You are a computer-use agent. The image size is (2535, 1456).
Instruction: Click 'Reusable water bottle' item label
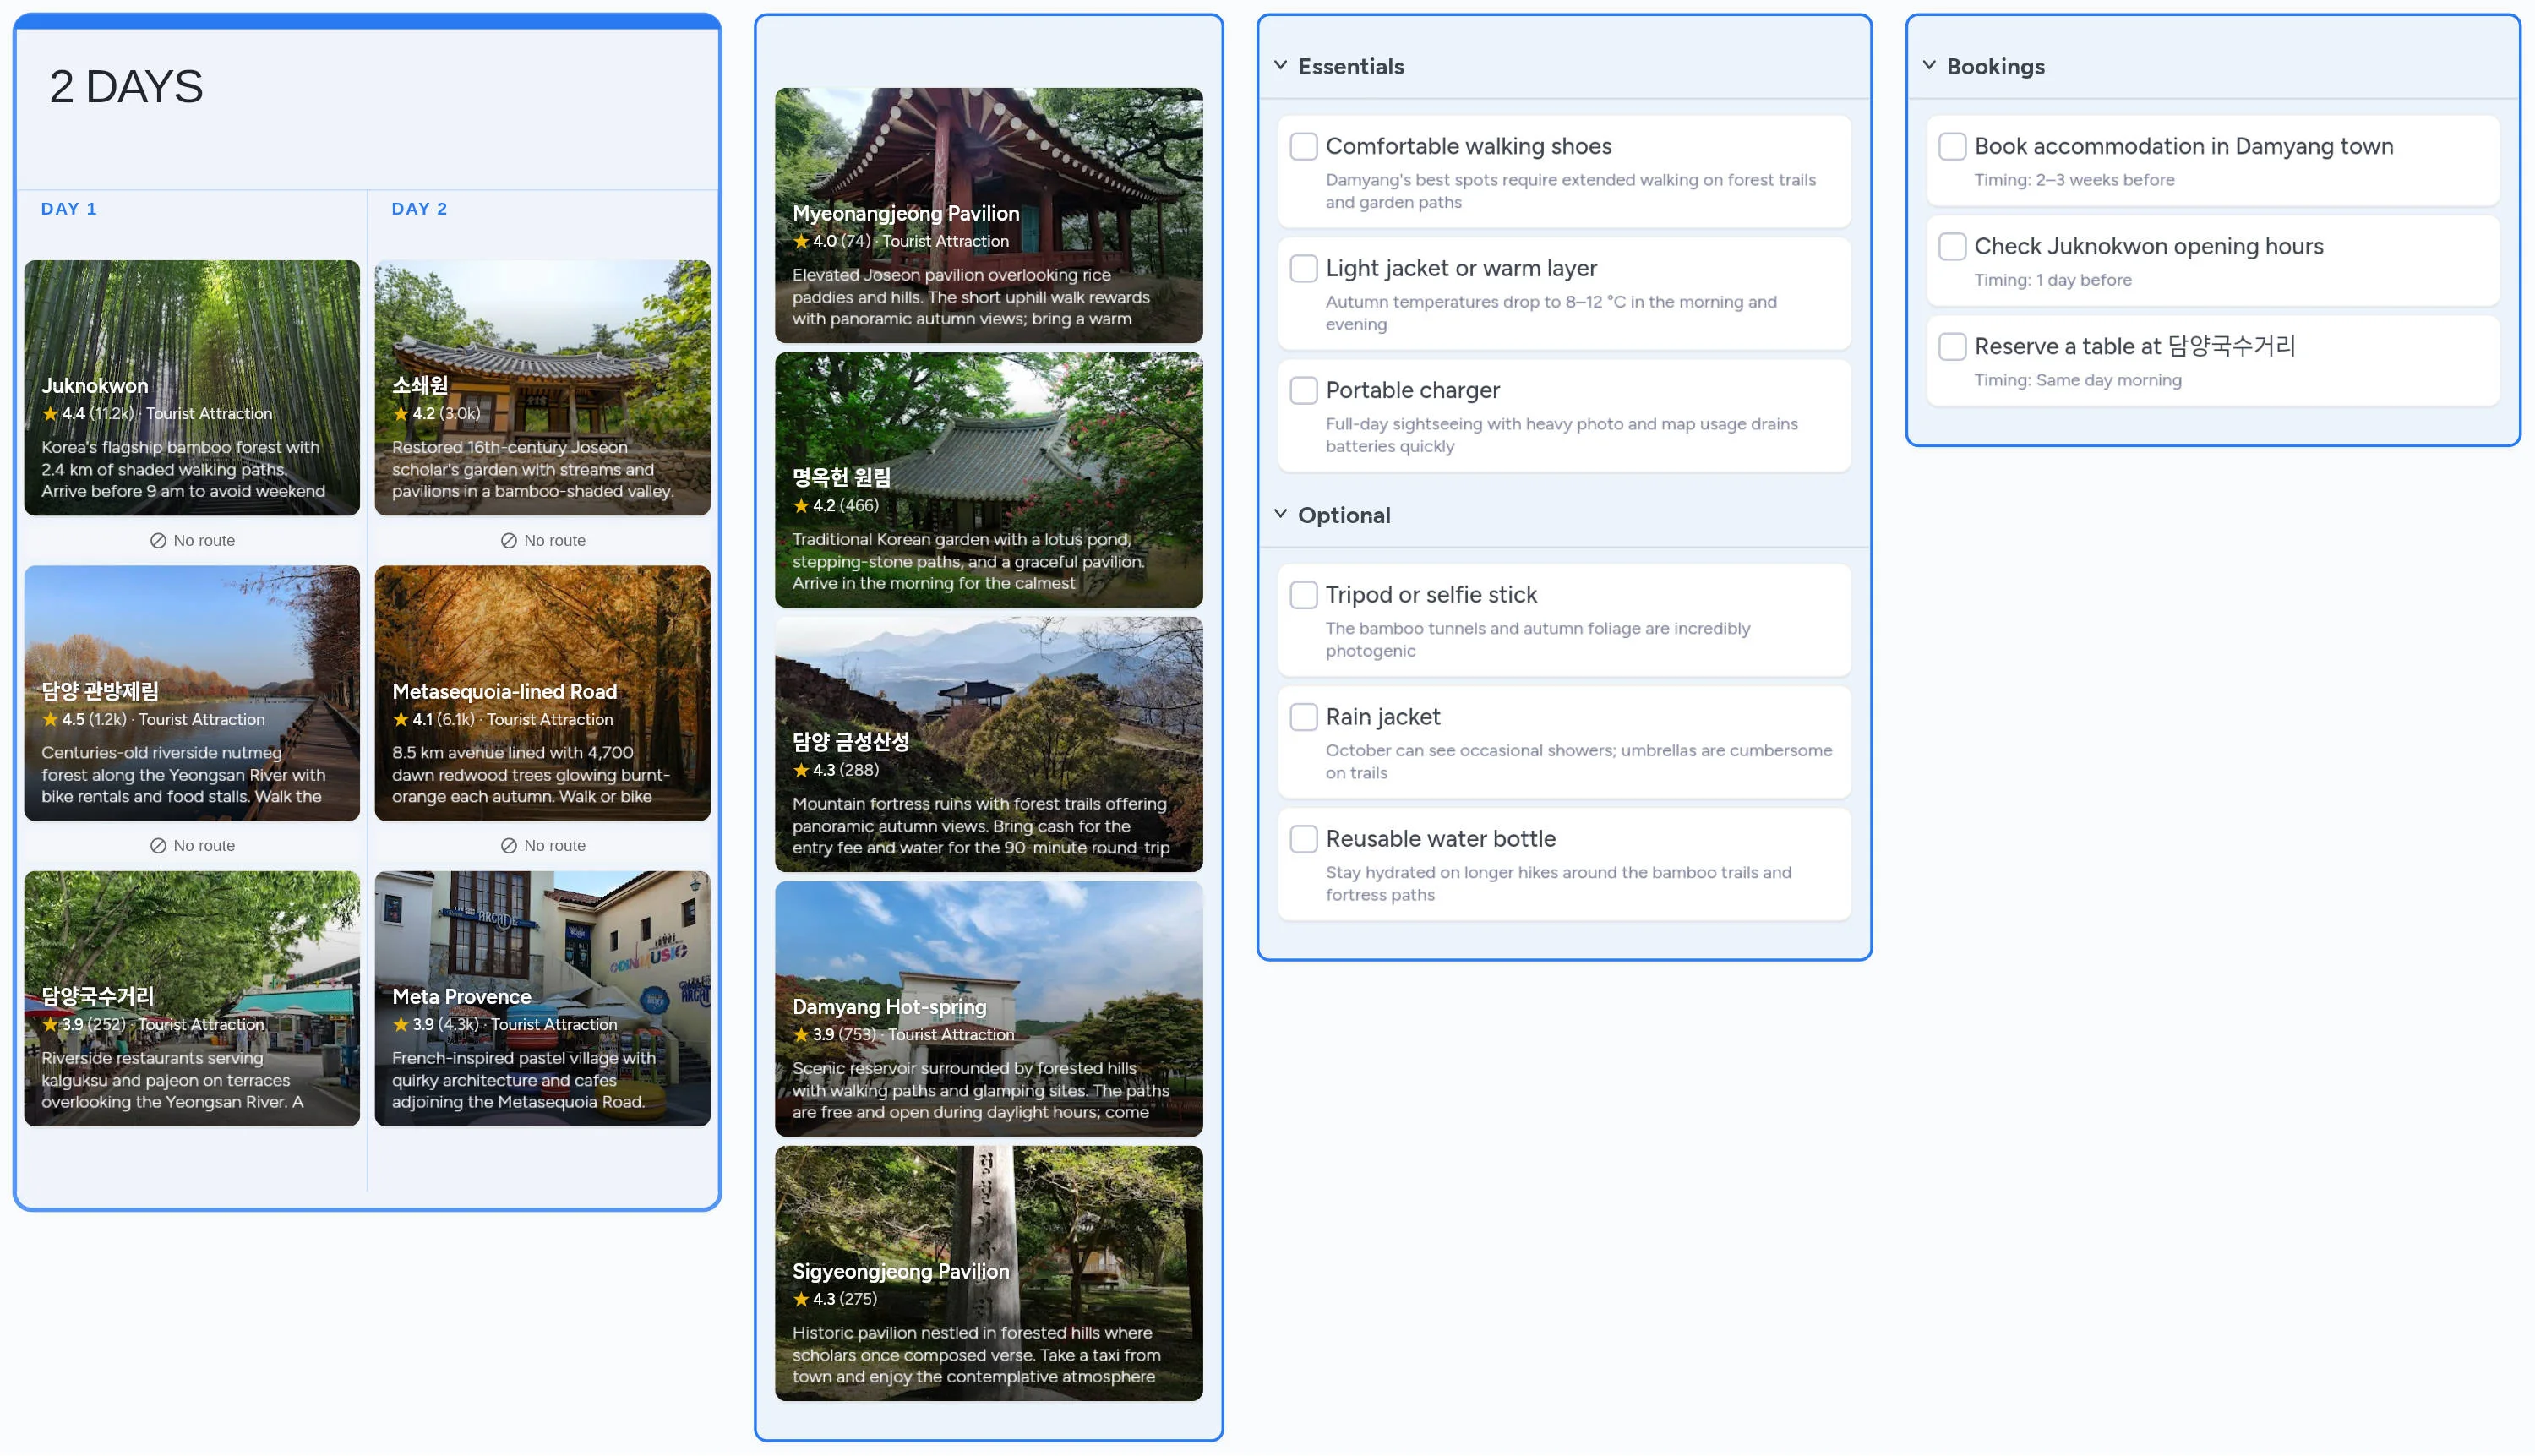pyautogui.click(x=1440, y=839)
